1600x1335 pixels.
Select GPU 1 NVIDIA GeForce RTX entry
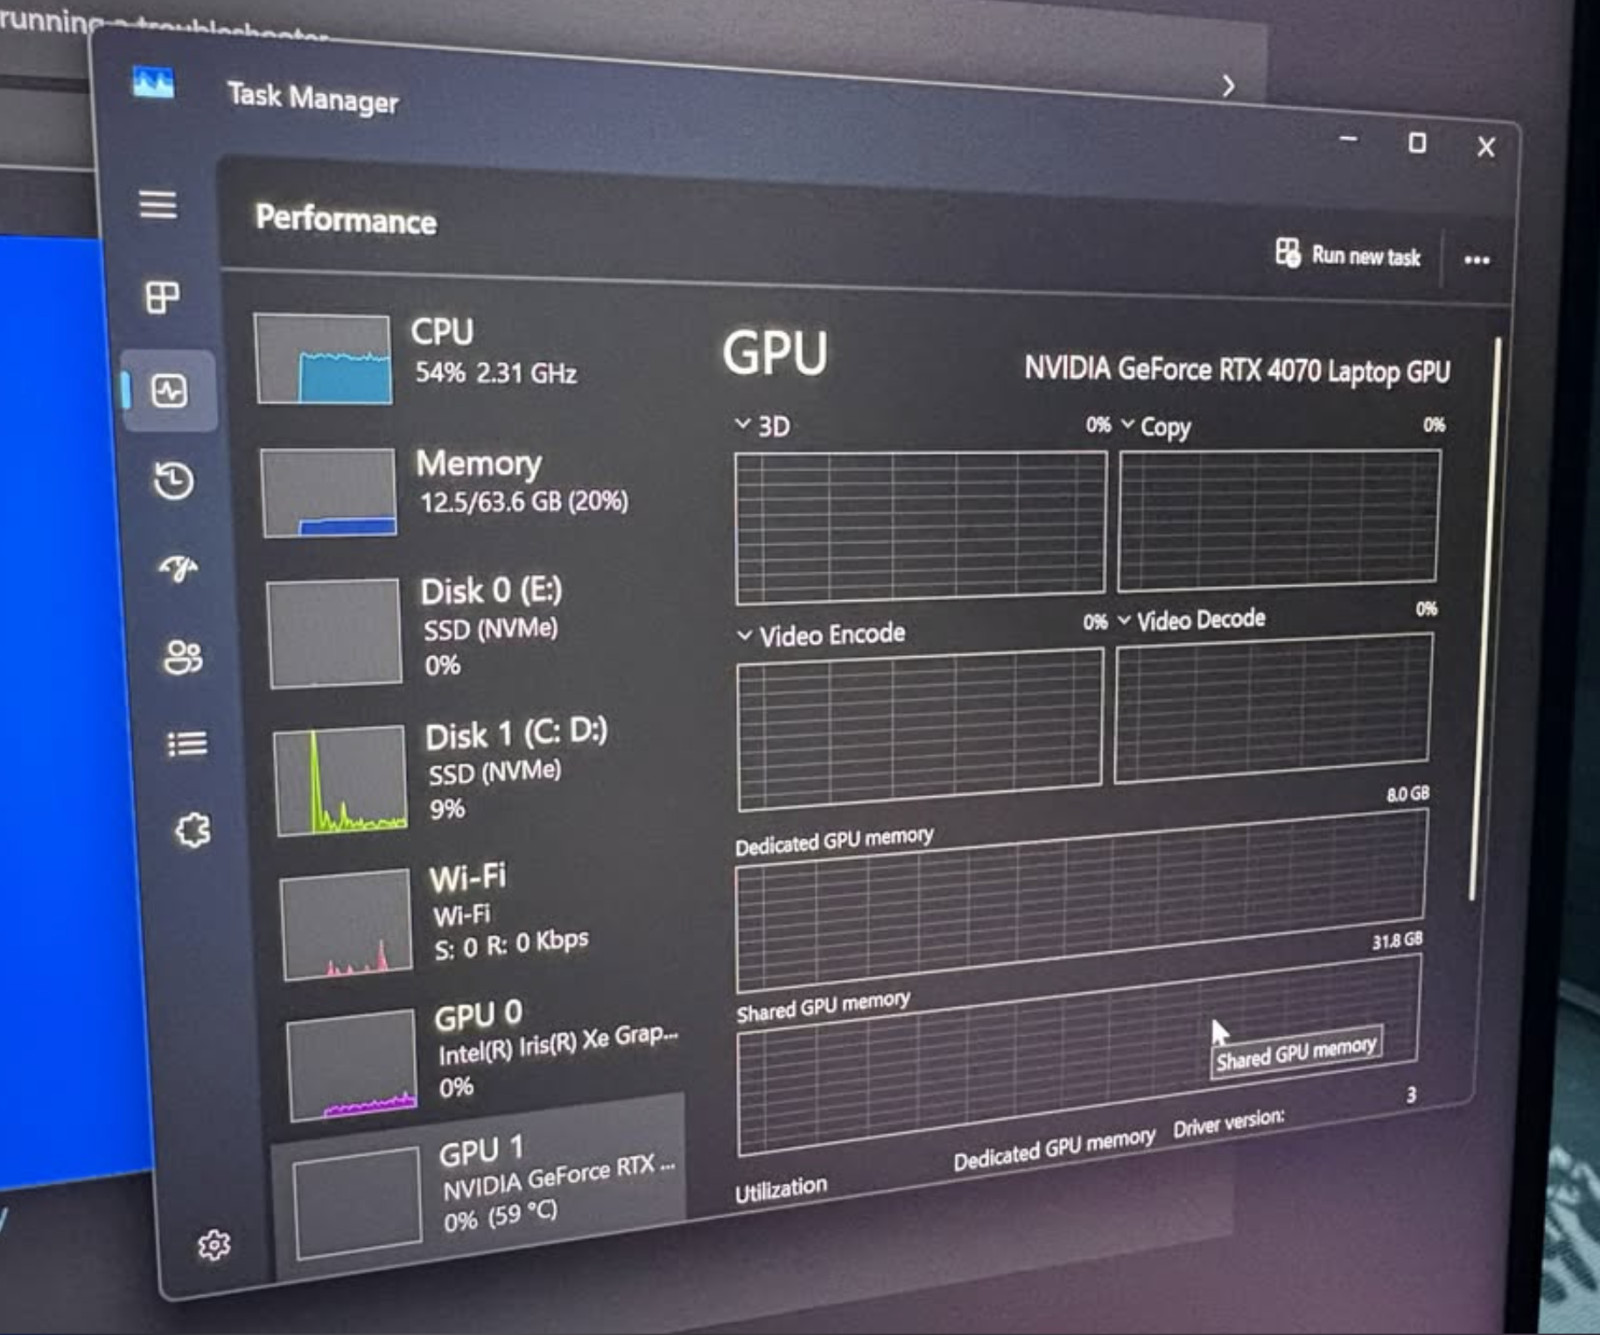tap(480, 1188)
